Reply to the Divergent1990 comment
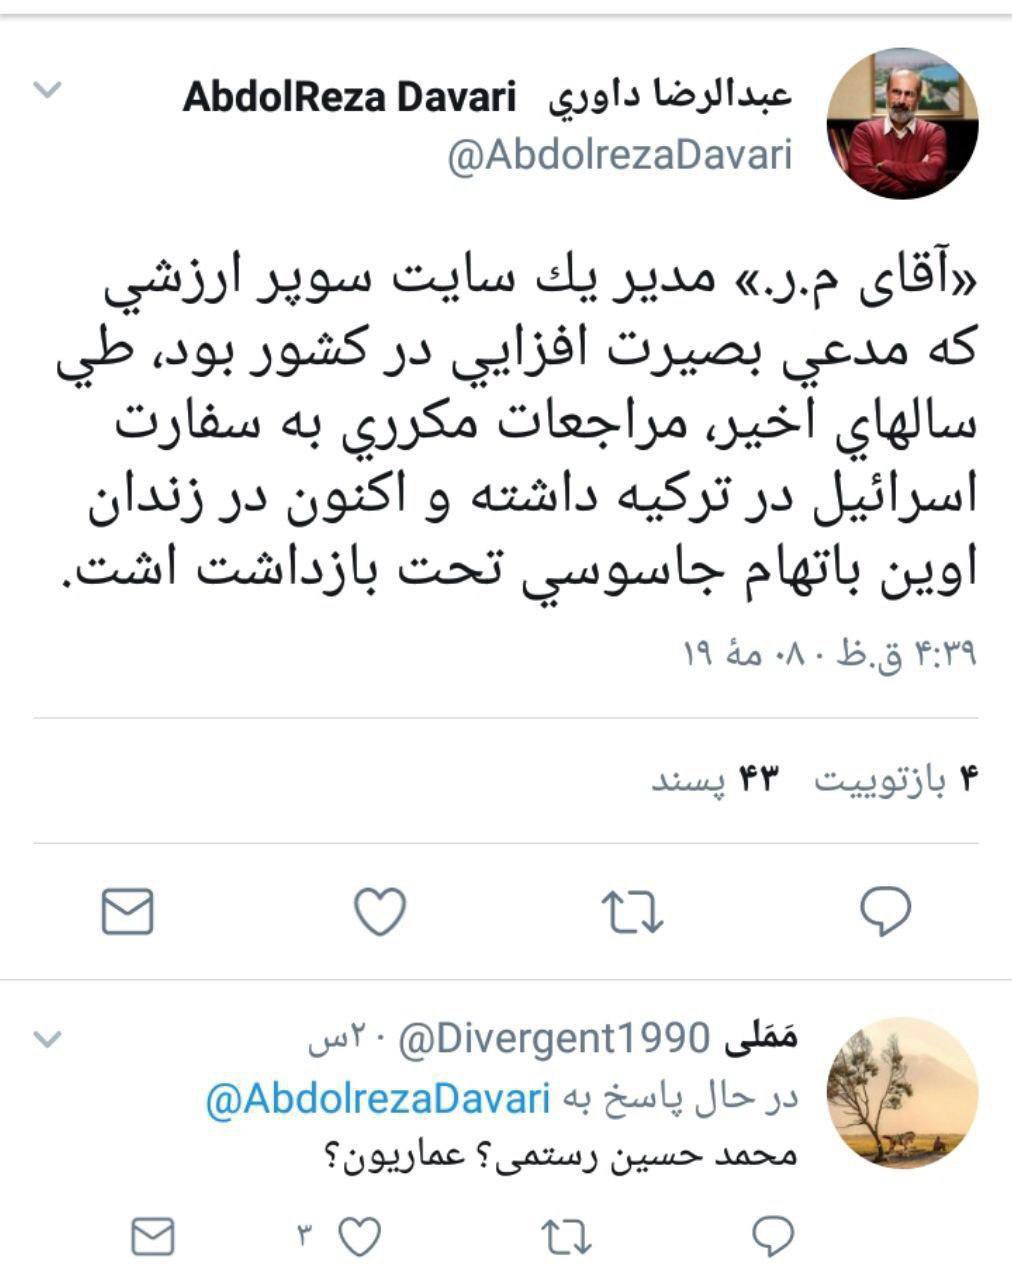 (x=772, y=1237)
